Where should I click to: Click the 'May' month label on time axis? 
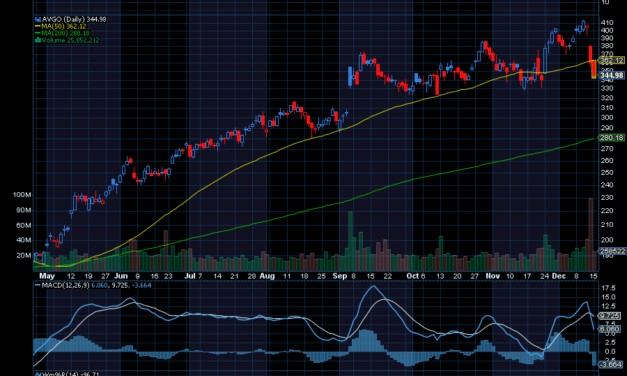click(x=47, y=276)
